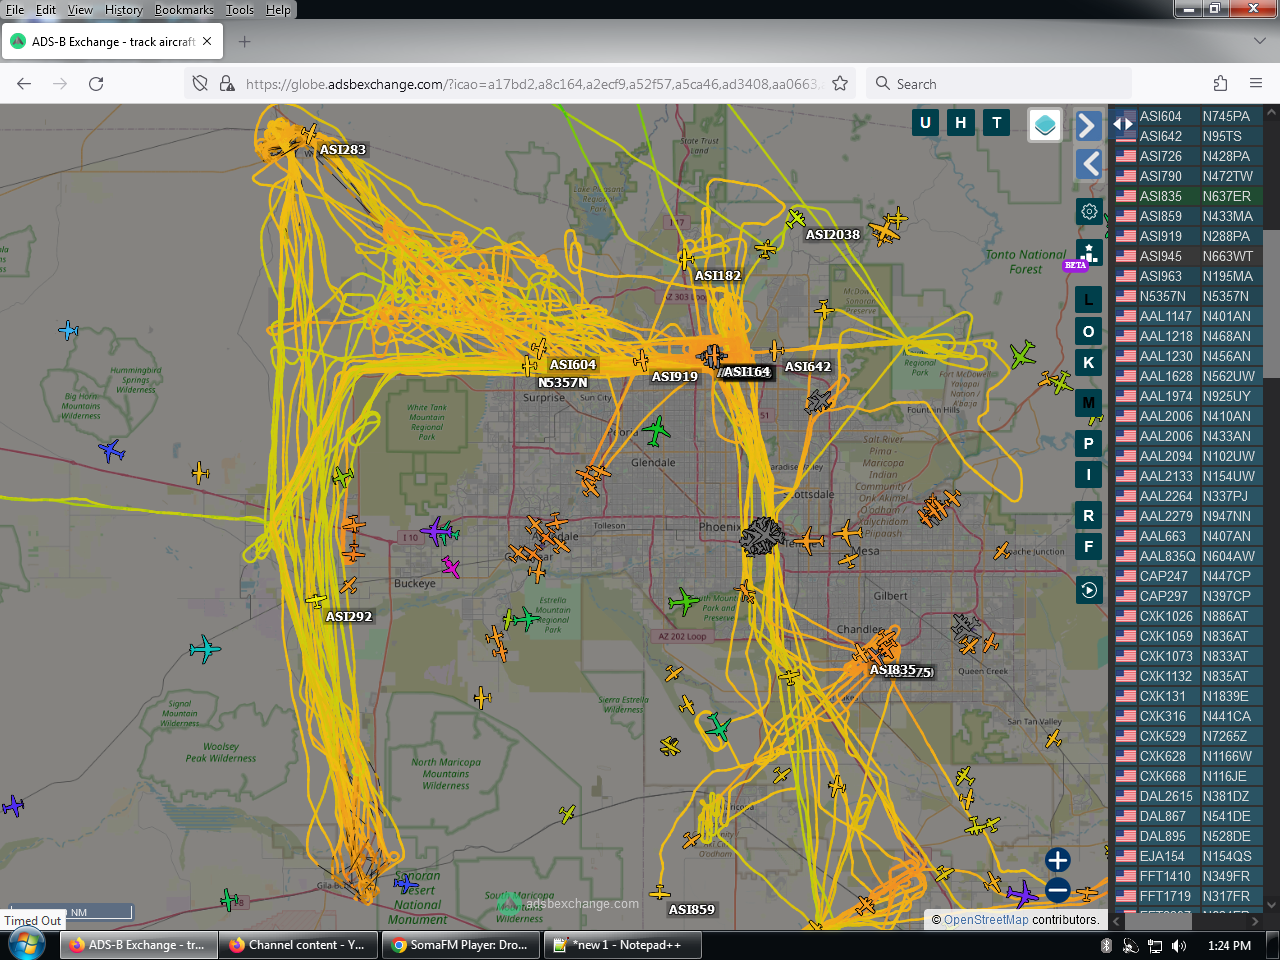Close the ADS-B Exchange tab
This screenshot has height=960, width=1280.
[207, 42]
